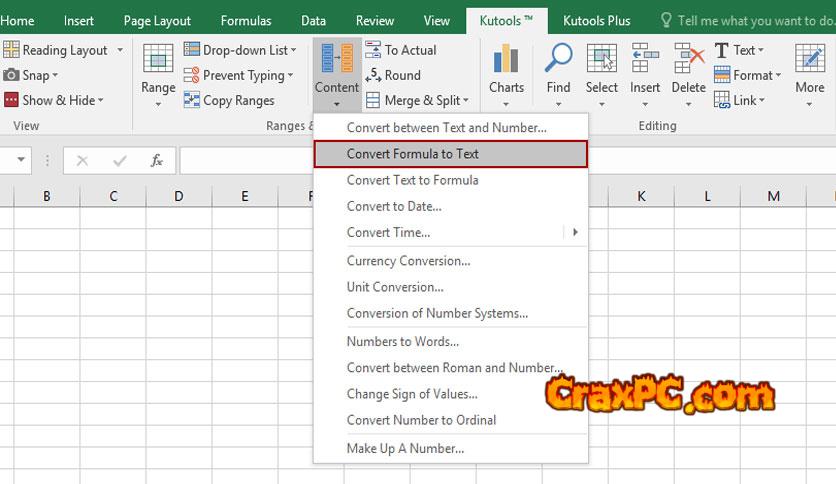
Task: Expand the Merge & Split dropdown
Action: pyautogui.click(x=468, y=101)
